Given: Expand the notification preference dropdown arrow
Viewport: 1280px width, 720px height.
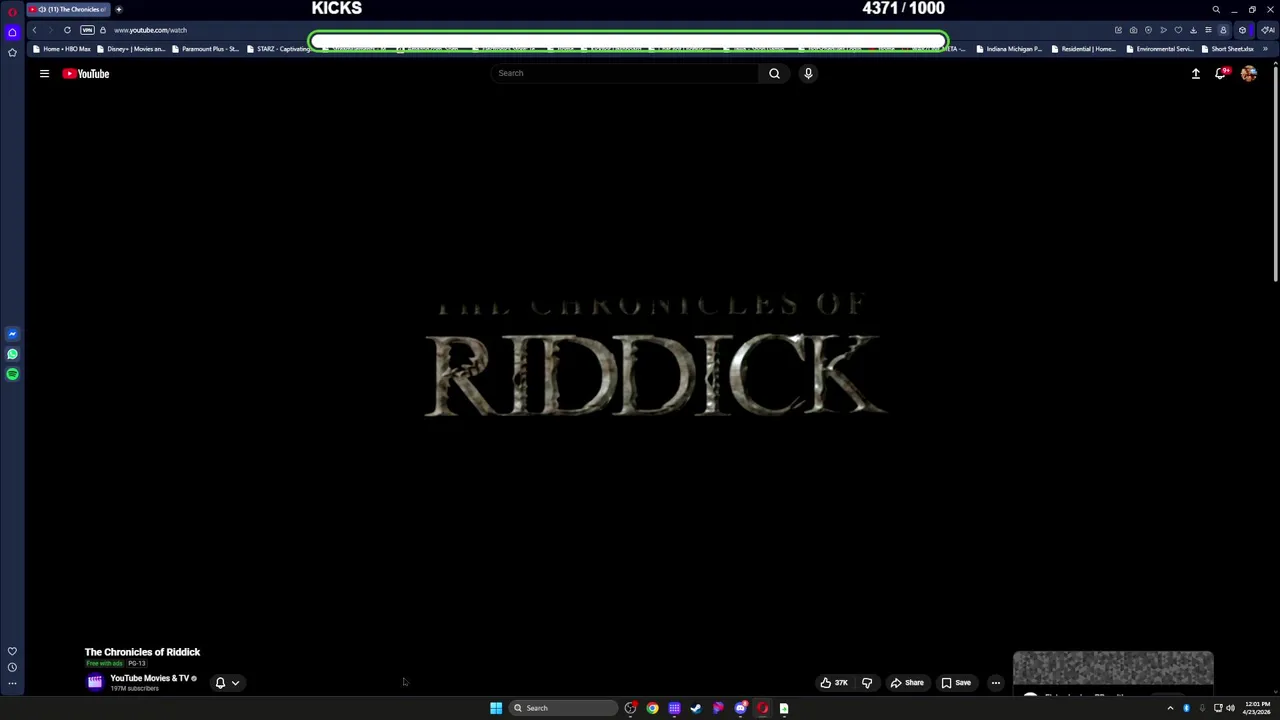Looking at the screenshot, I should pyautogui.click(x=235, y=683).
